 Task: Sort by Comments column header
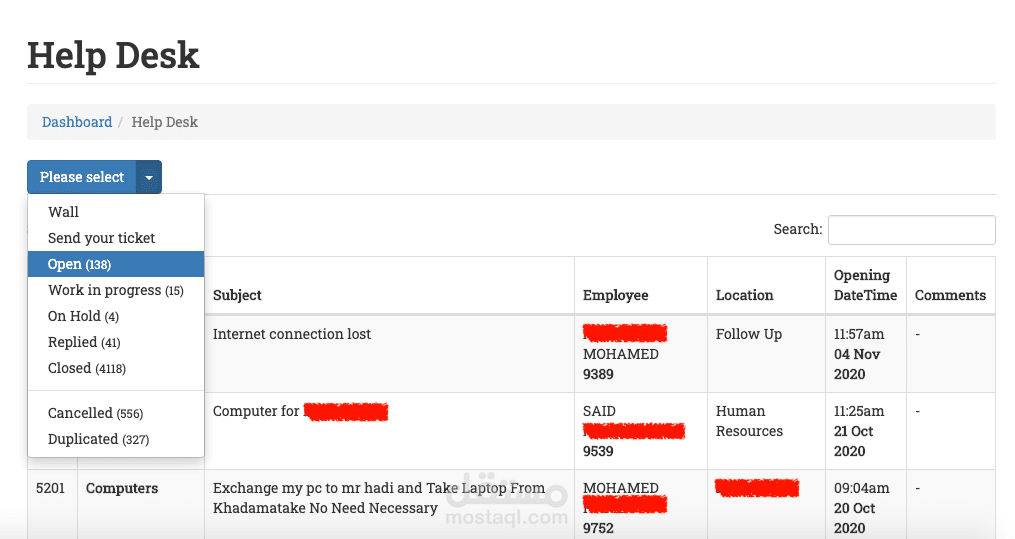(950, 295)
